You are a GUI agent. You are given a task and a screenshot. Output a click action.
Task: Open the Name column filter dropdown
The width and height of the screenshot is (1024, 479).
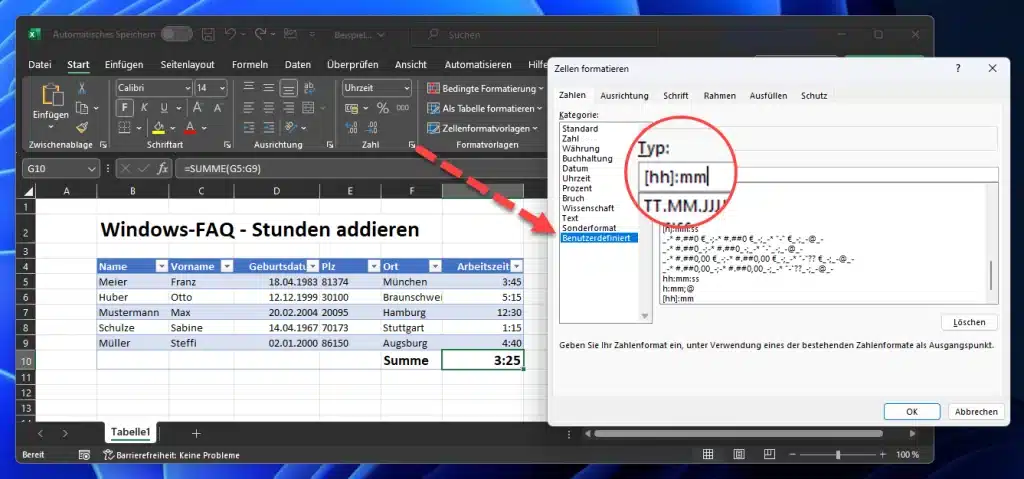pos(160,267)
